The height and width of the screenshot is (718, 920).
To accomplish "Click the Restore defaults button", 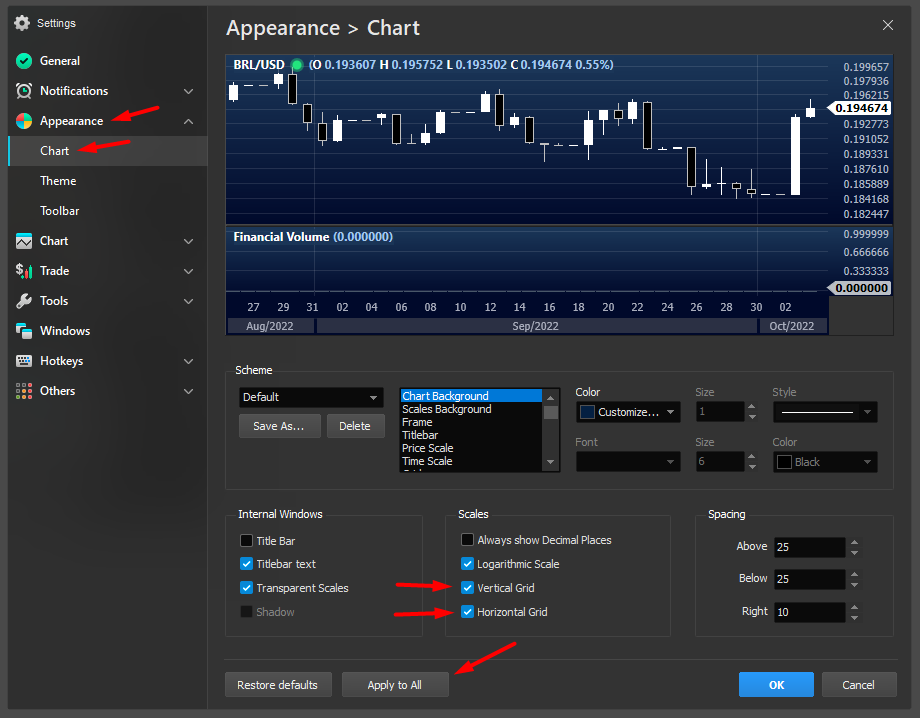I will click(277, 685).
